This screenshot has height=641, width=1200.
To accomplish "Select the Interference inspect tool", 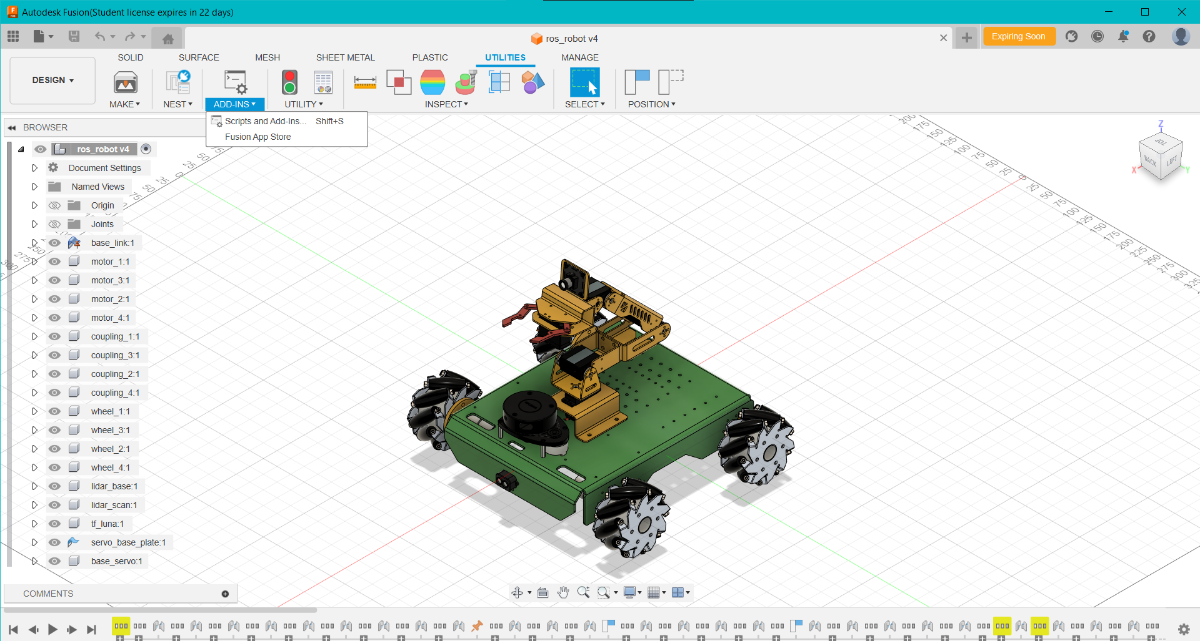I will (x=399, y=82).
